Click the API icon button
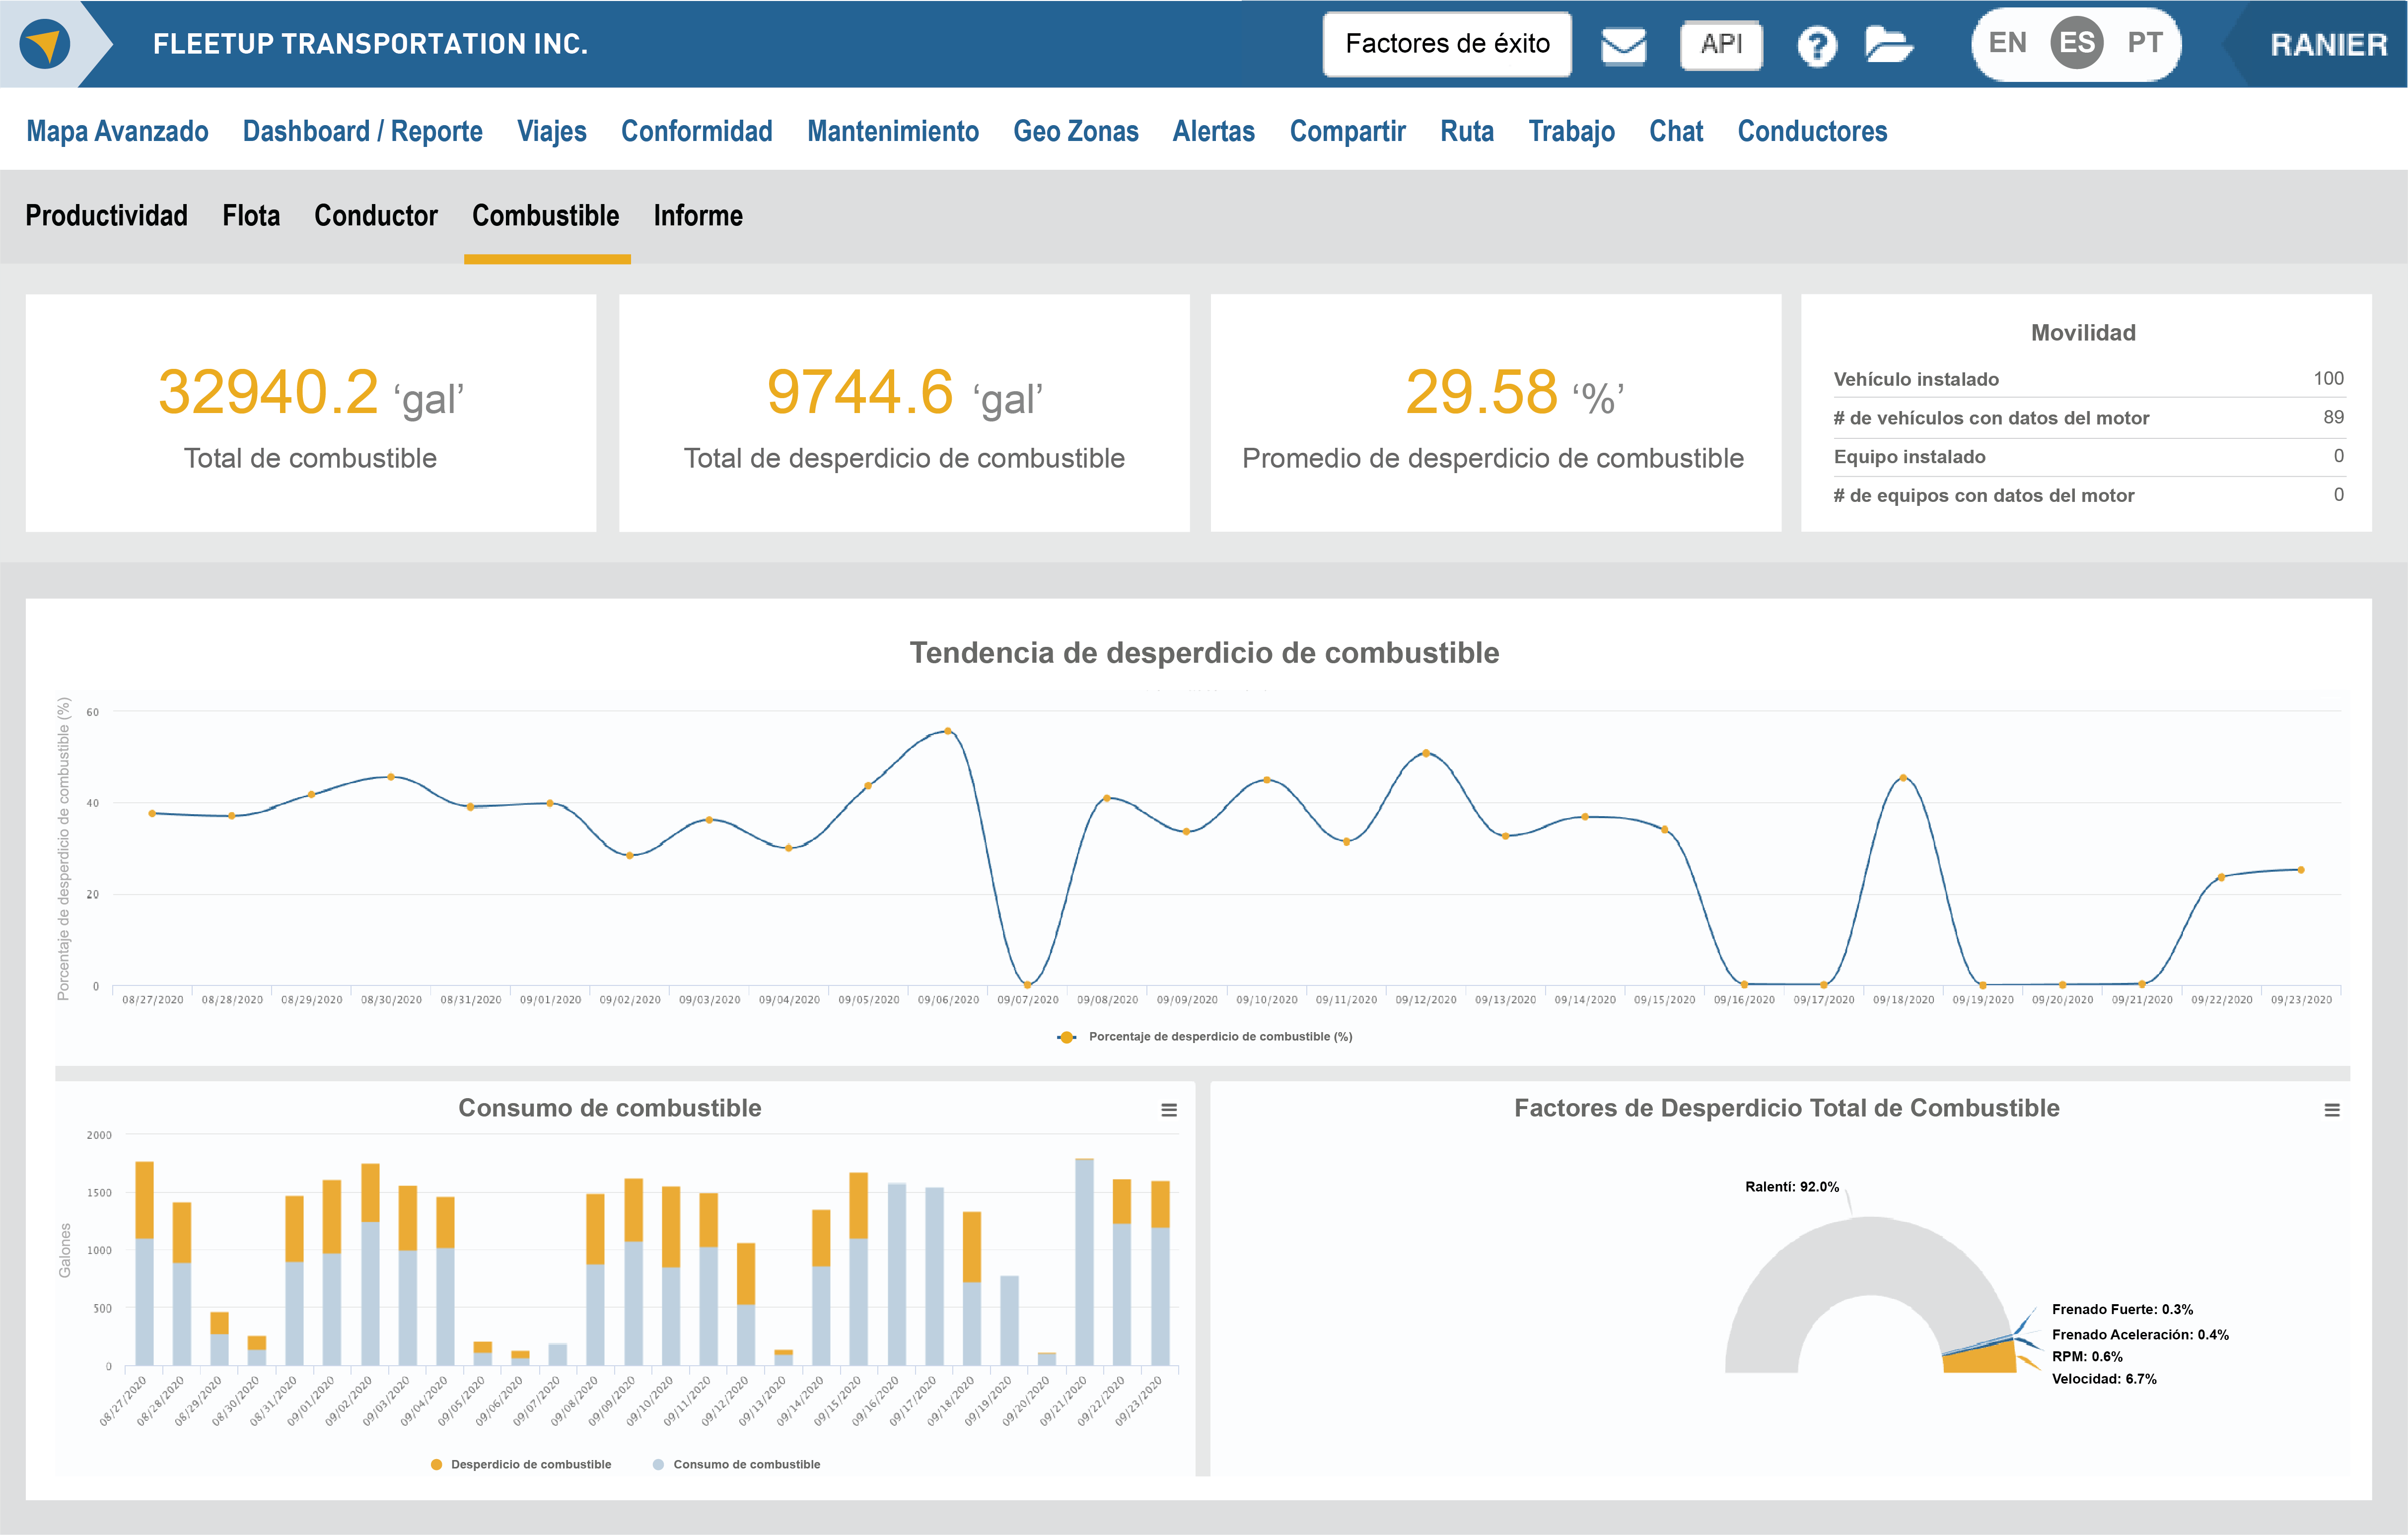The width and height of the screenshot is (2408, 1535). click(1721, 45)
